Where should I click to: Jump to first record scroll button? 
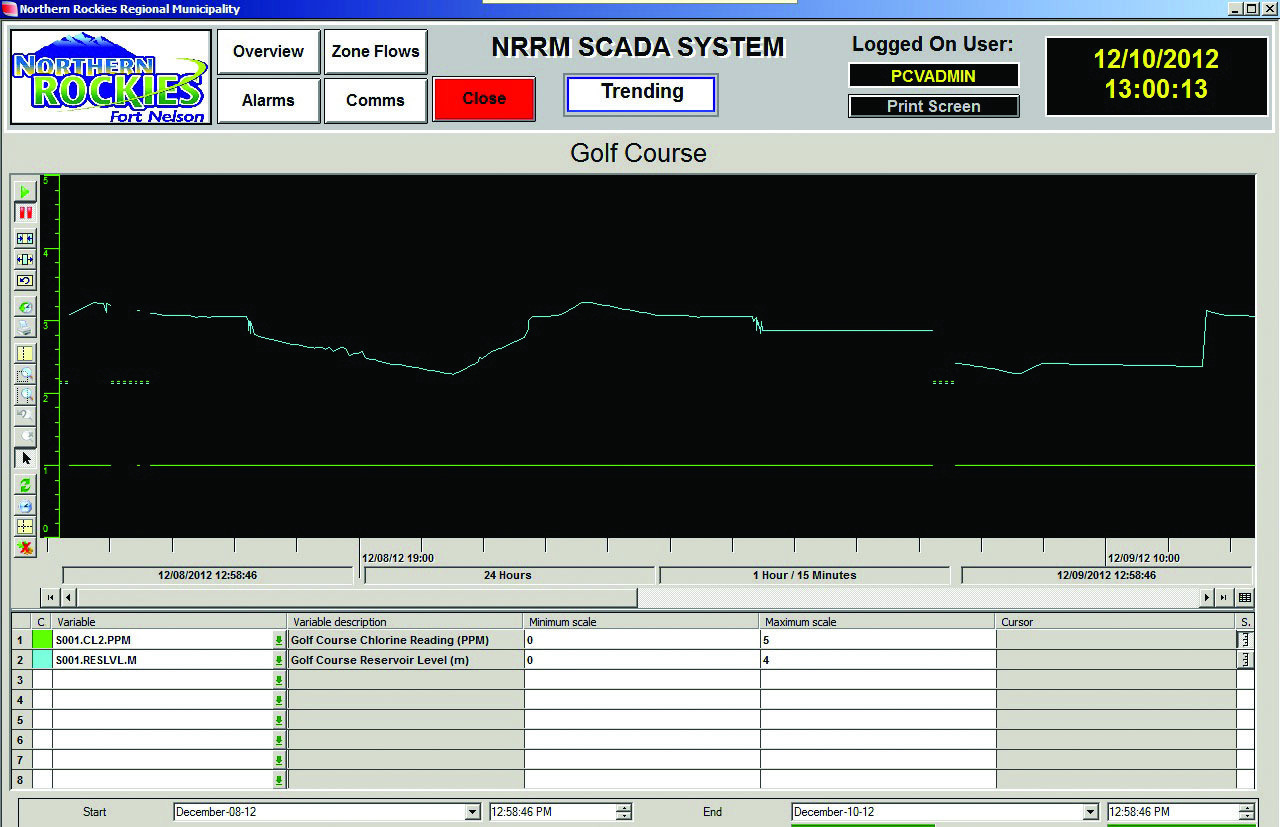pyautogui.click(x=49, y=597)
